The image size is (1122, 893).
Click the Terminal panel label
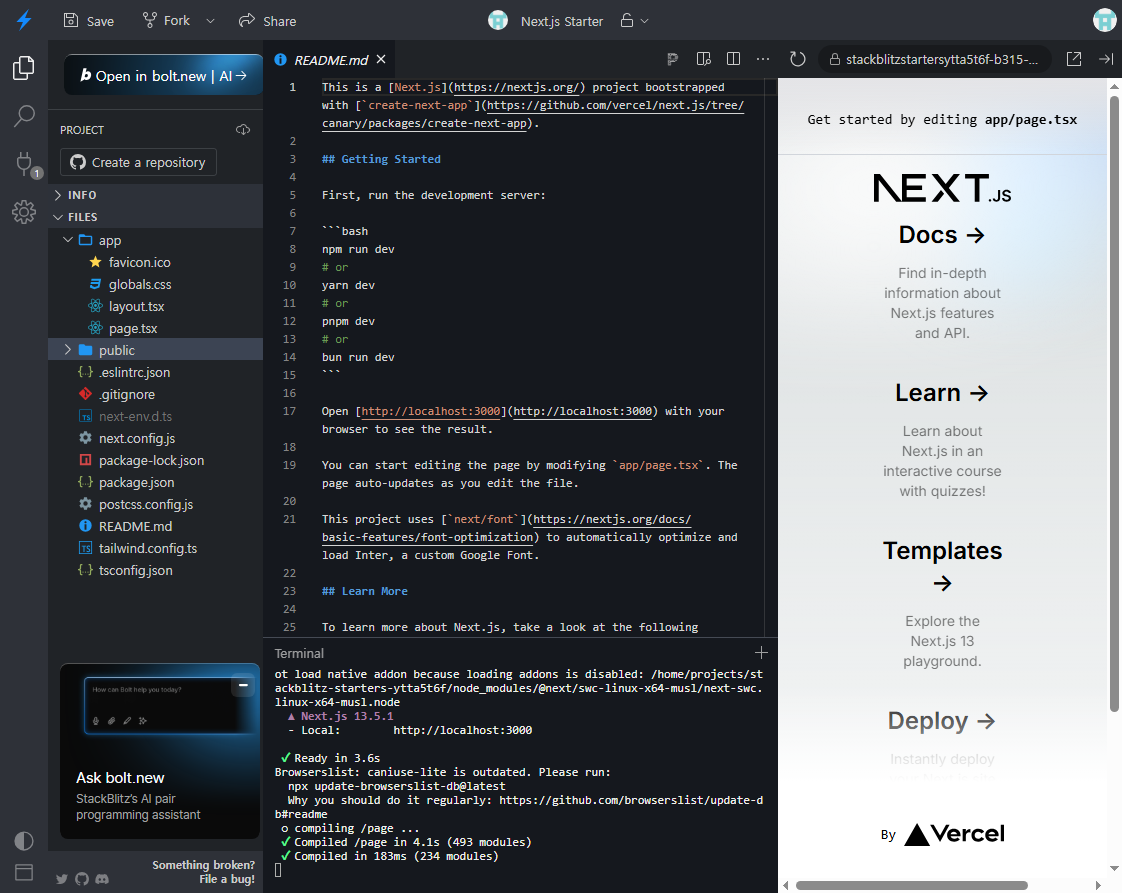coord(299,653)
